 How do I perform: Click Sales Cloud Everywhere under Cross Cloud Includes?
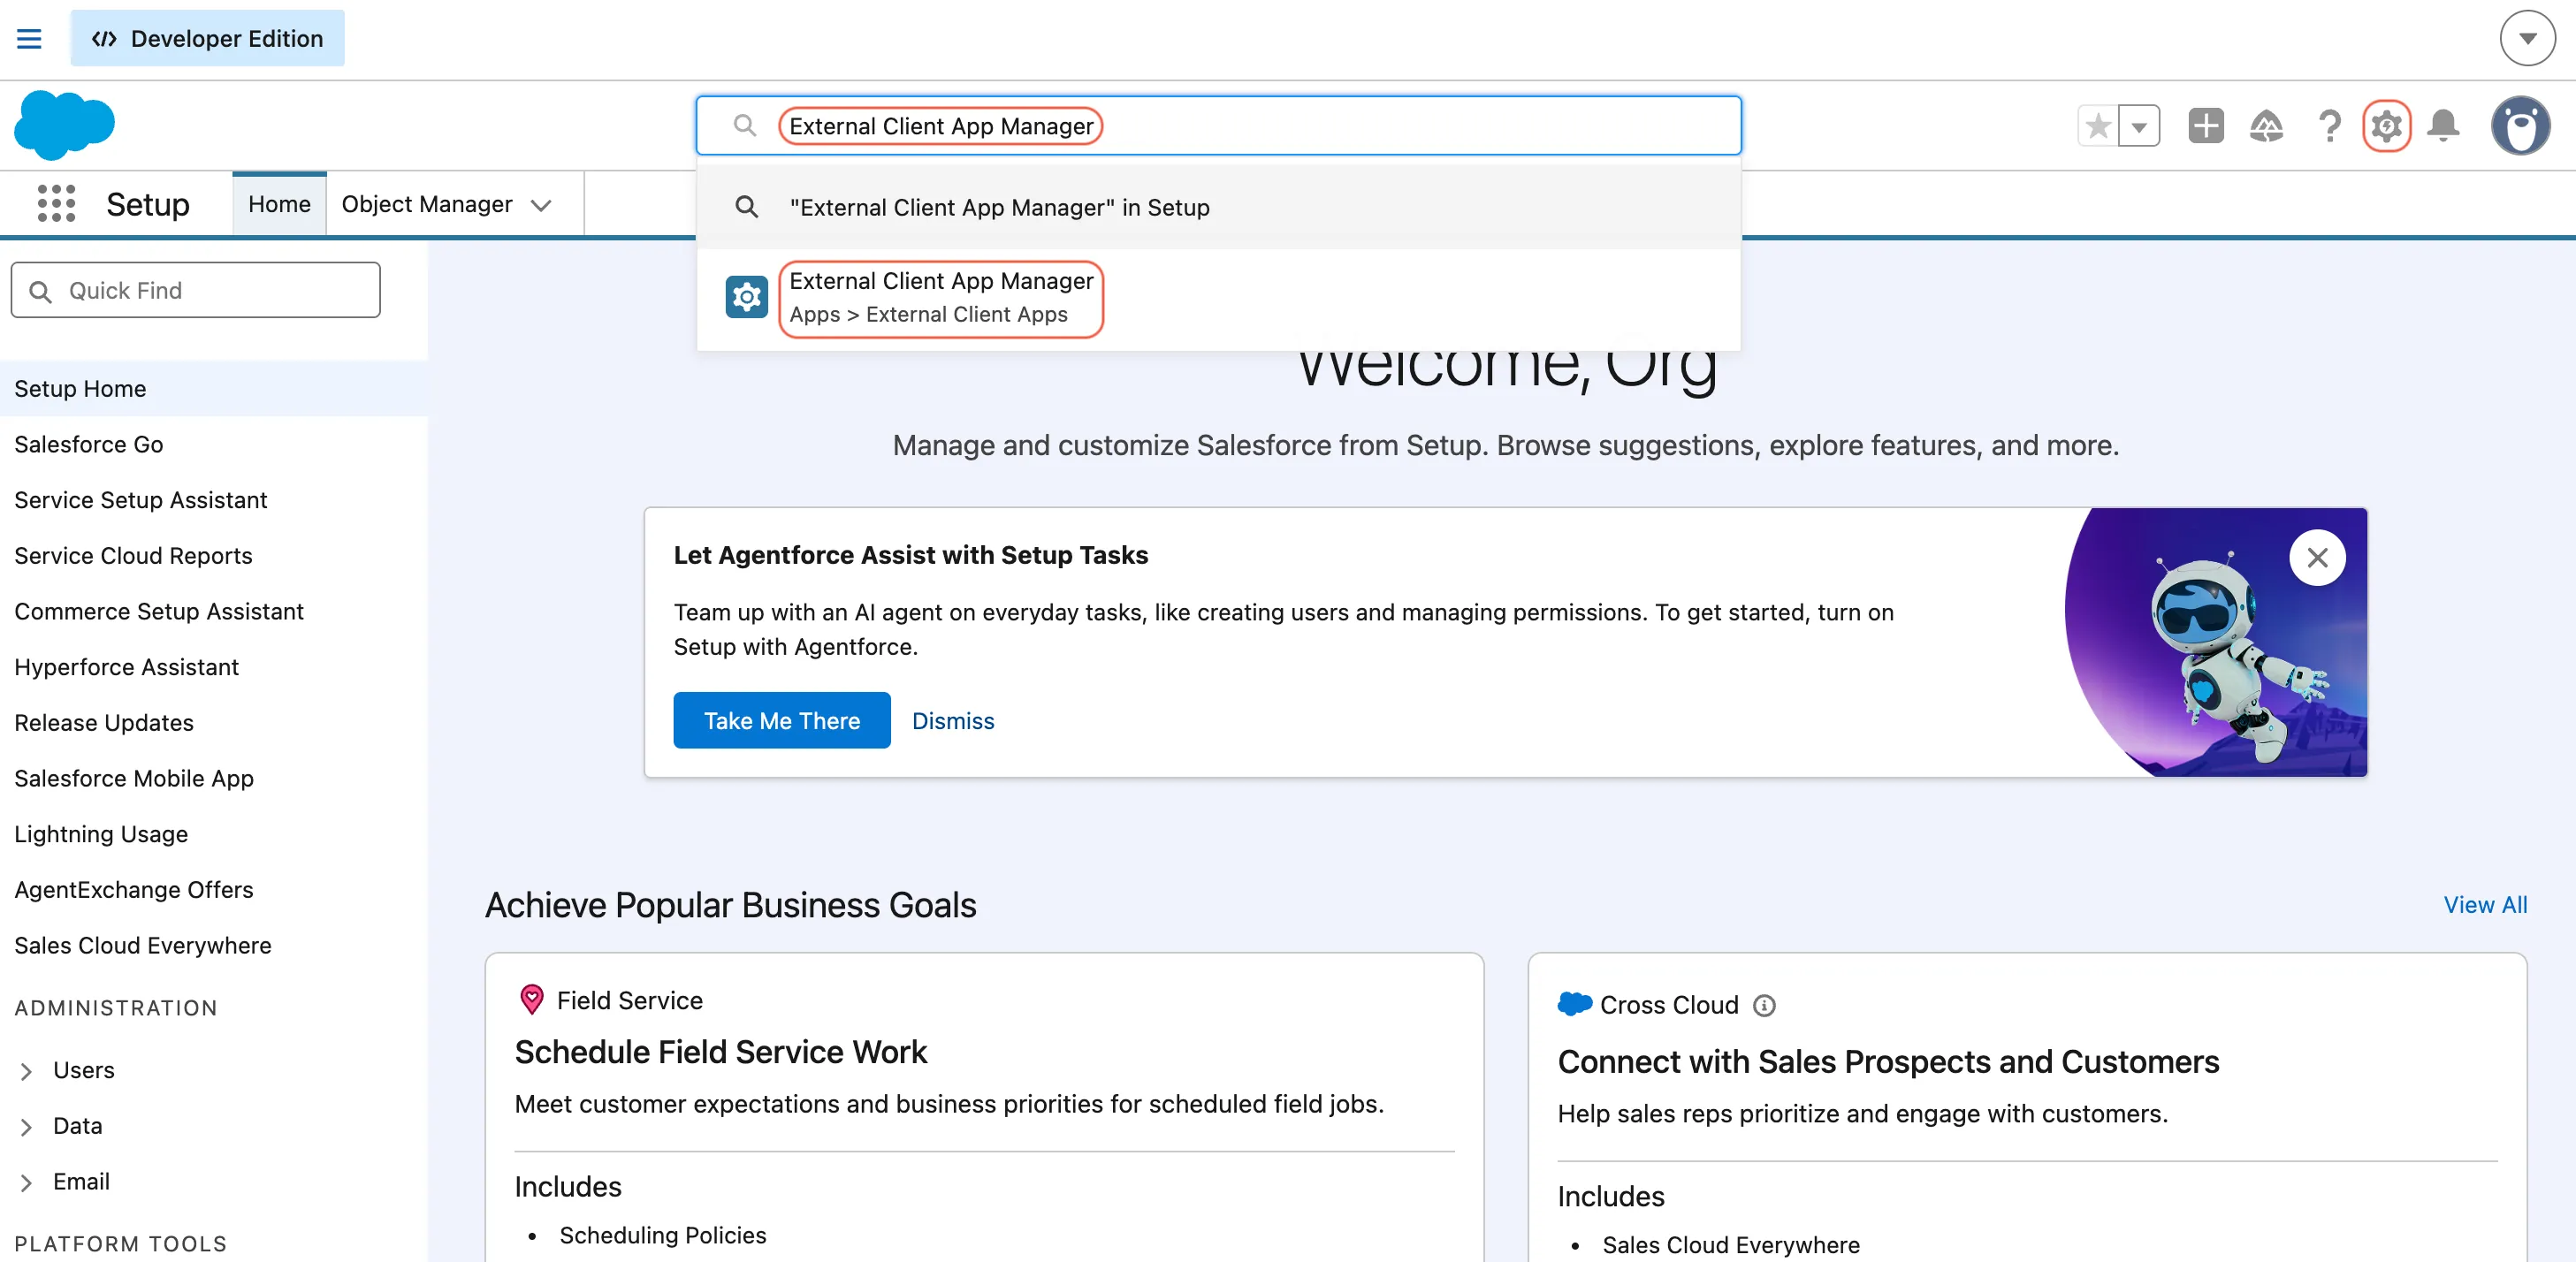point(1731,1245)
